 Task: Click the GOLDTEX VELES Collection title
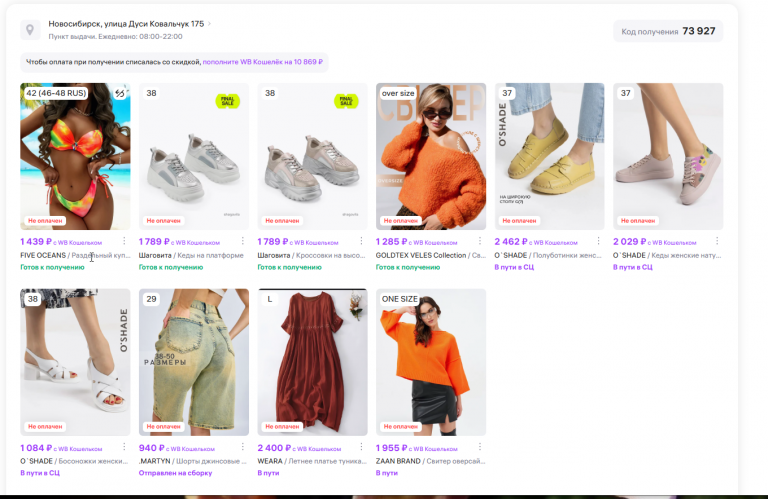pyautogui.click(x=431, y=255)
